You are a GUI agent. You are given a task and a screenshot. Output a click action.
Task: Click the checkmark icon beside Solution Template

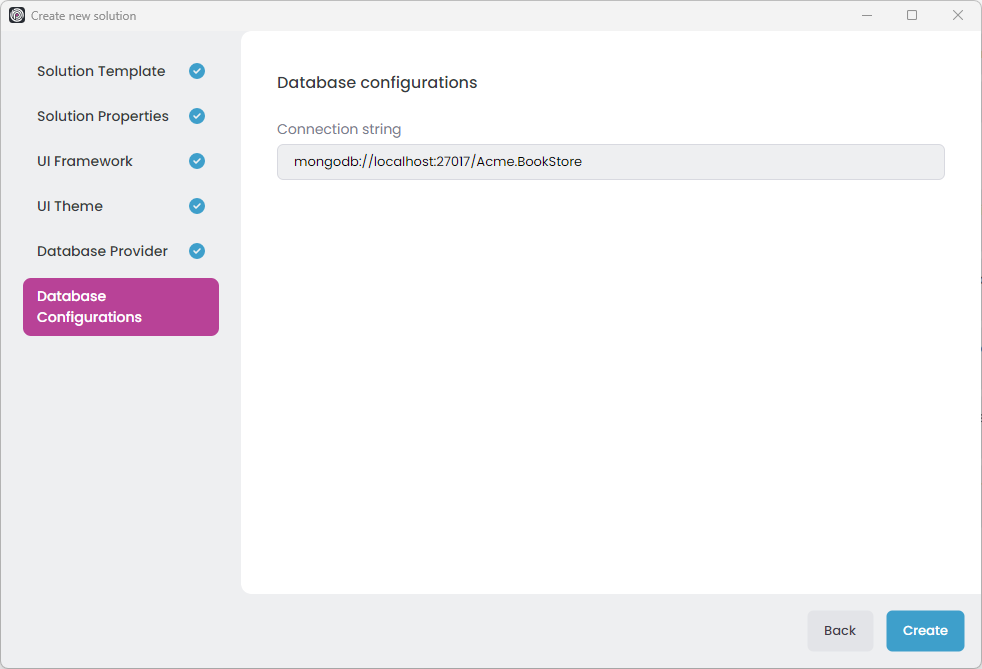pos(196,71)
